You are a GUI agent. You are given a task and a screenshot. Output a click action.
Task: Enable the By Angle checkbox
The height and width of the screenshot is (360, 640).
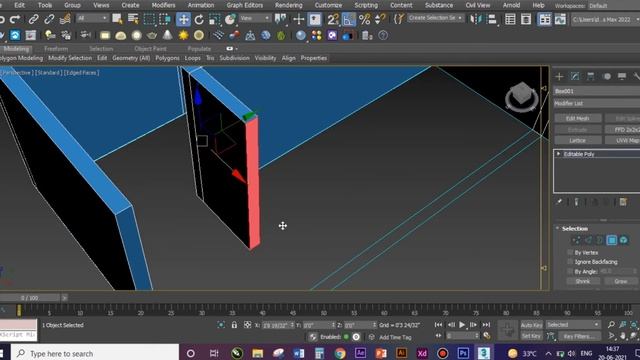[x=570, y=271]
